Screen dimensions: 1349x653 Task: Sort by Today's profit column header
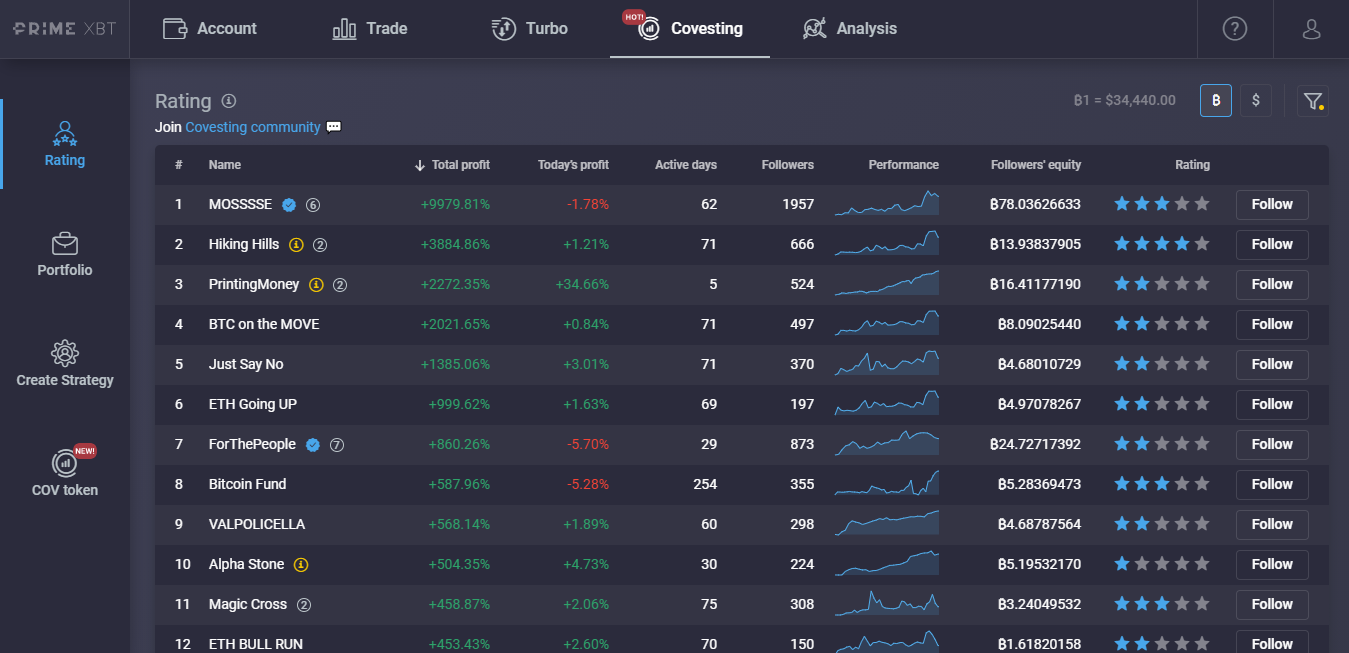point(573,165)
